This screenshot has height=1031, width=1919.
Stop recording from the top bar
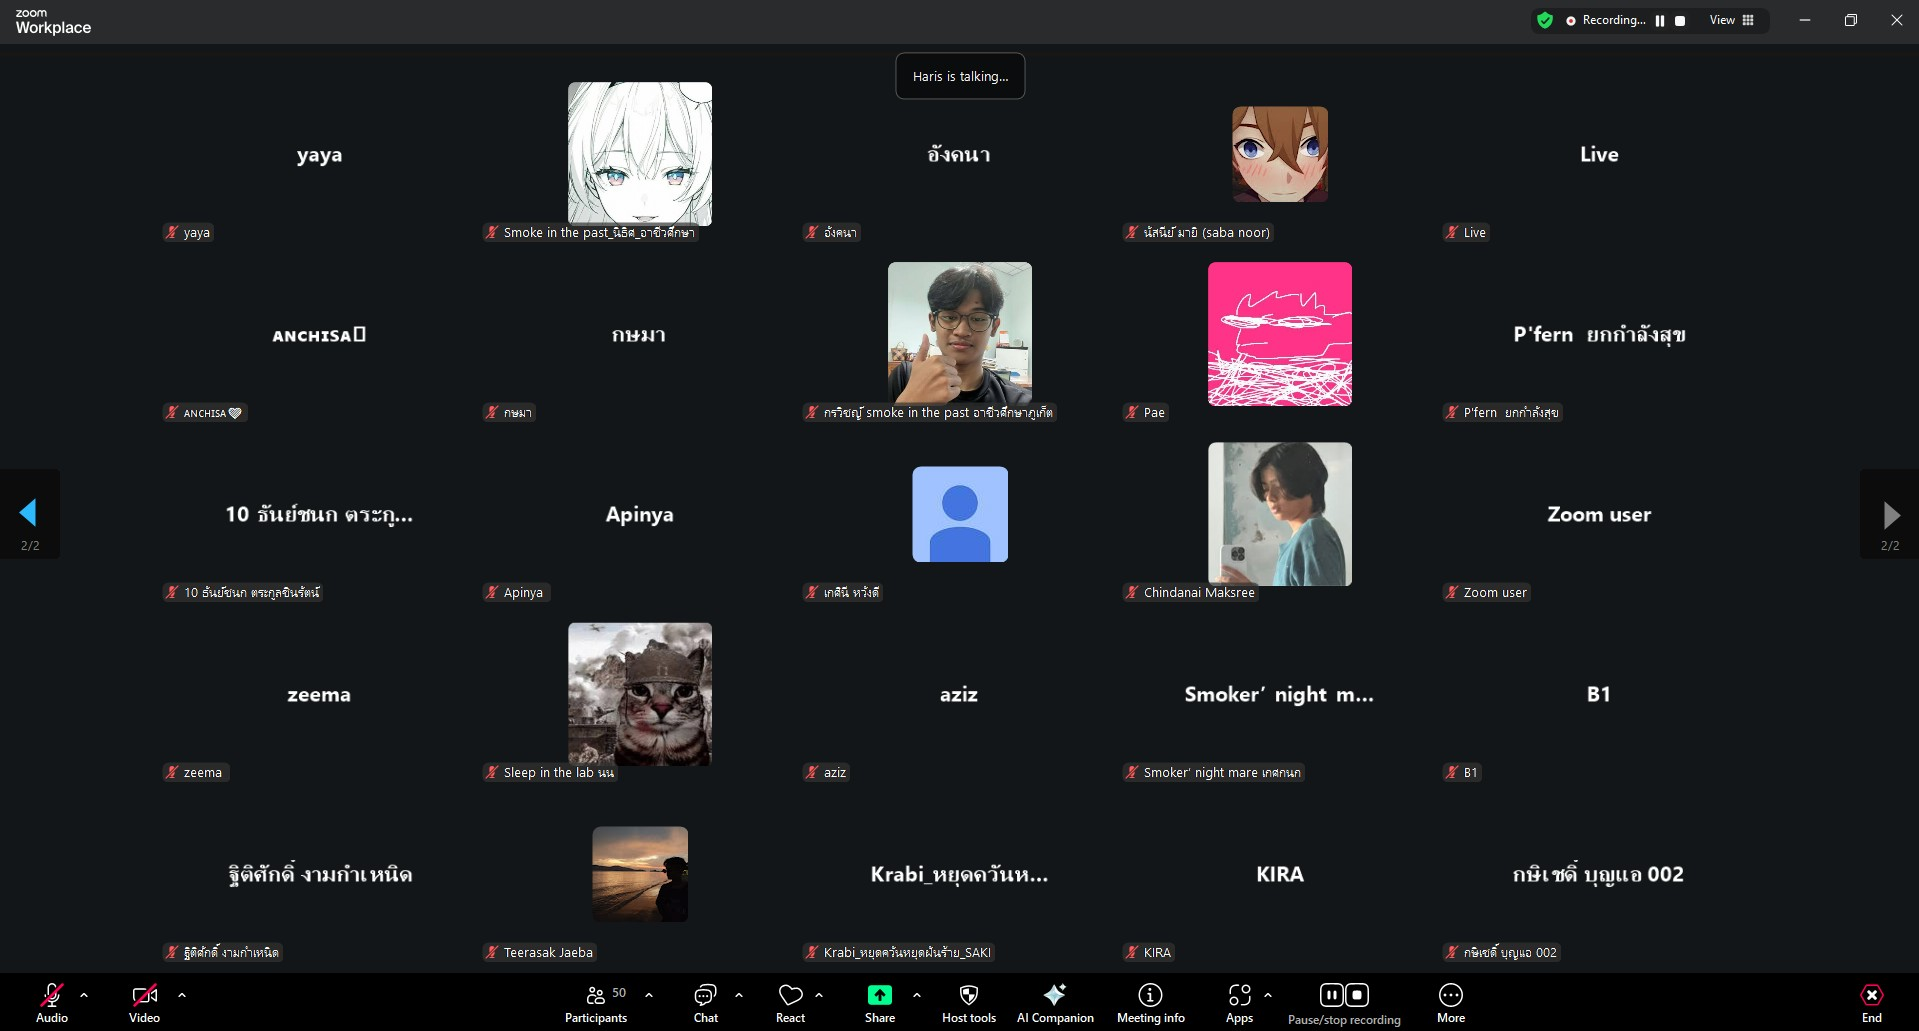(1680, 21)
